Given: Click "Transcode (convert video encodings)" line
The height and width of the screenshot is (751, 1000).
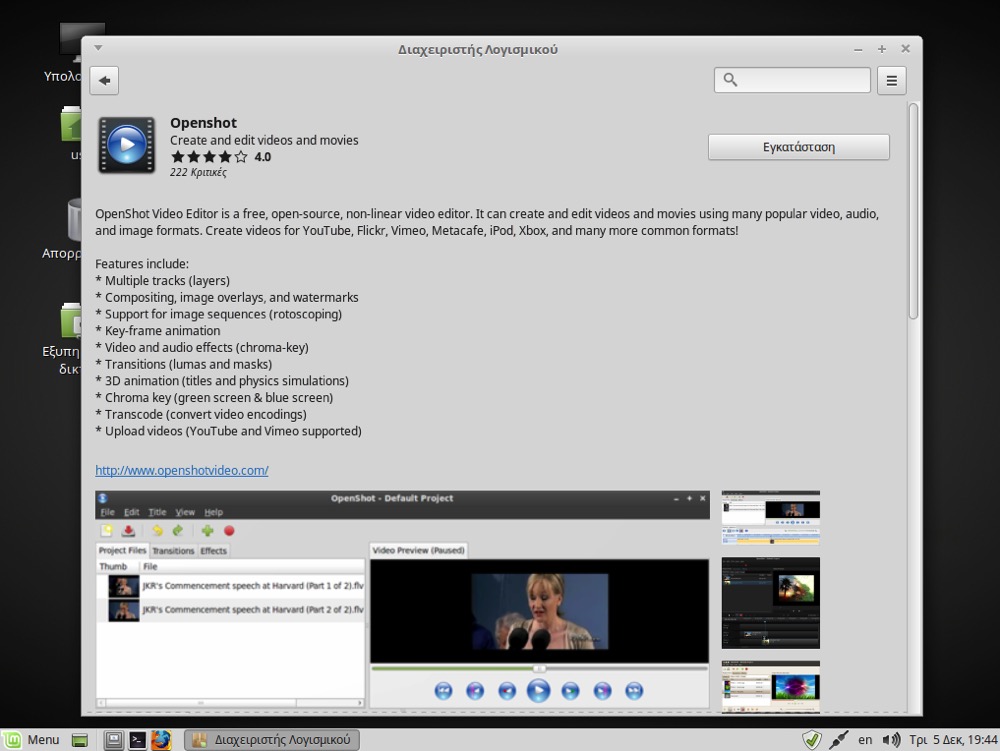Looking at the screenshot, I should click(x=201, y=414).
